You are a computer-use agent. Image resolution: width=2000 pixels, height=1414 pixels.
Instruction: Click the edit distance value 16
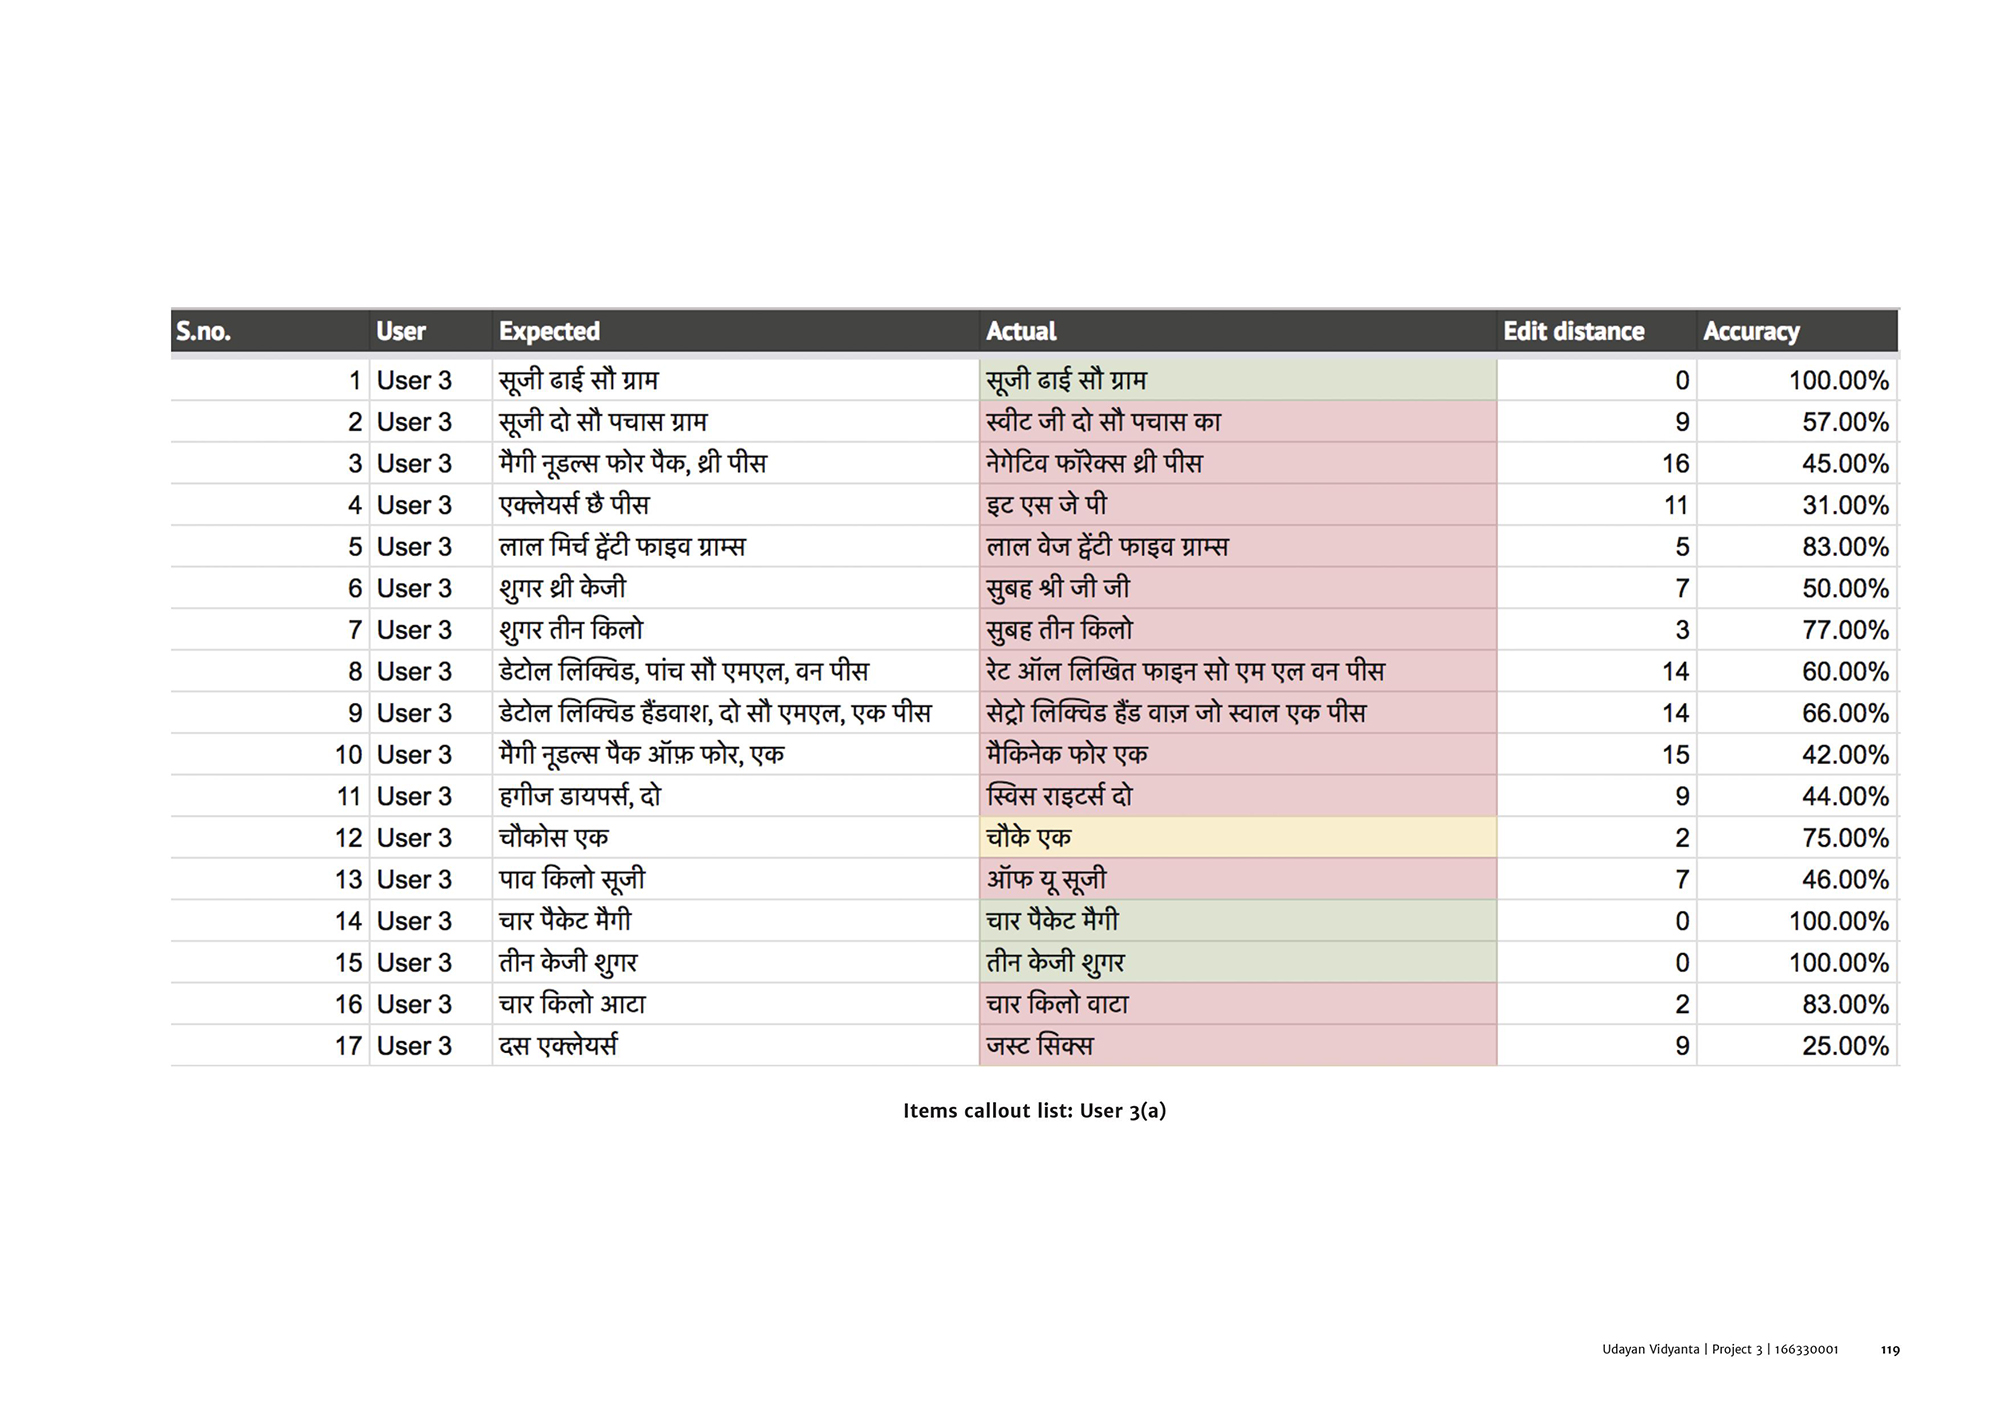(x=1675, y=464)
